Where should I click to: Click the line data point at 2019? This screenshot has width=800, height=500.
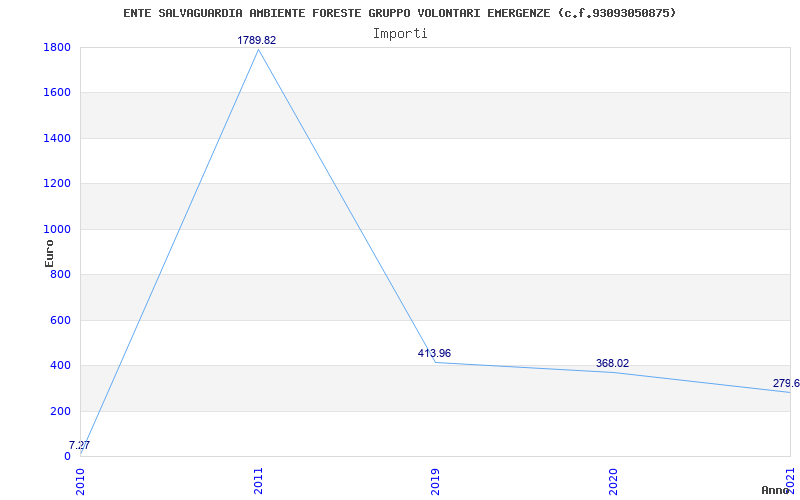[435, 362]
